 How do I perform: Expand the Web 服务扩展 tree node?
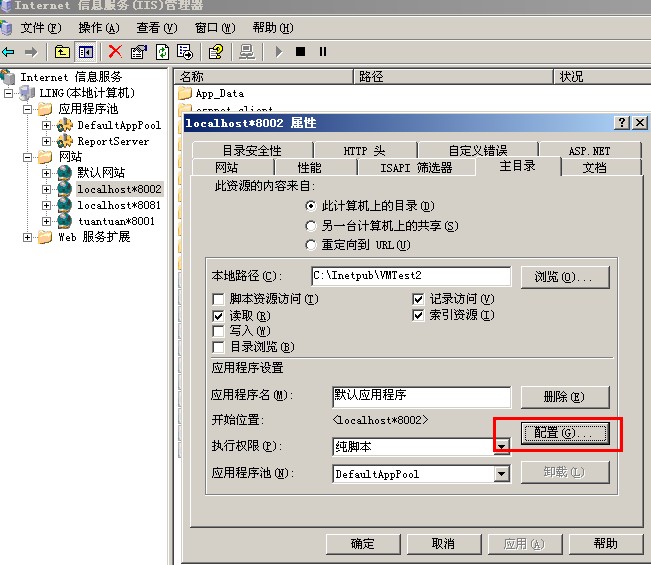(27, 237)
